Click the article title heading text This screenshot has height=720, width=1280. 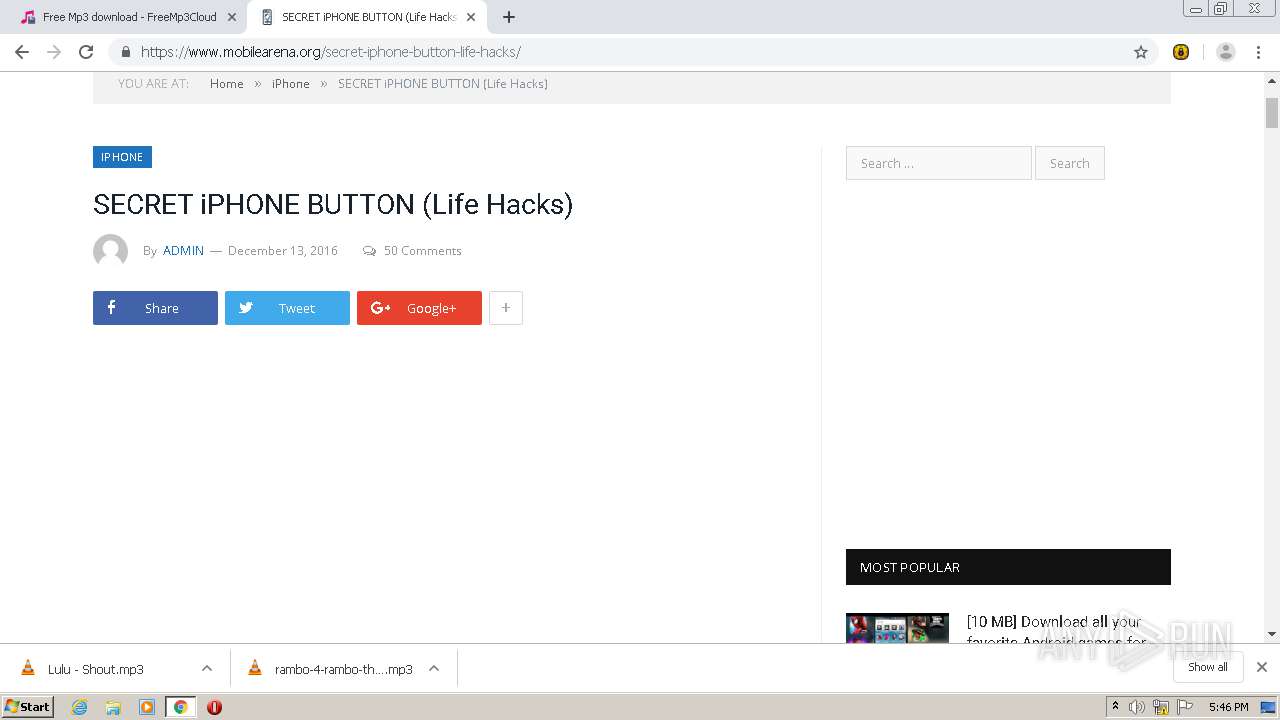333,204
